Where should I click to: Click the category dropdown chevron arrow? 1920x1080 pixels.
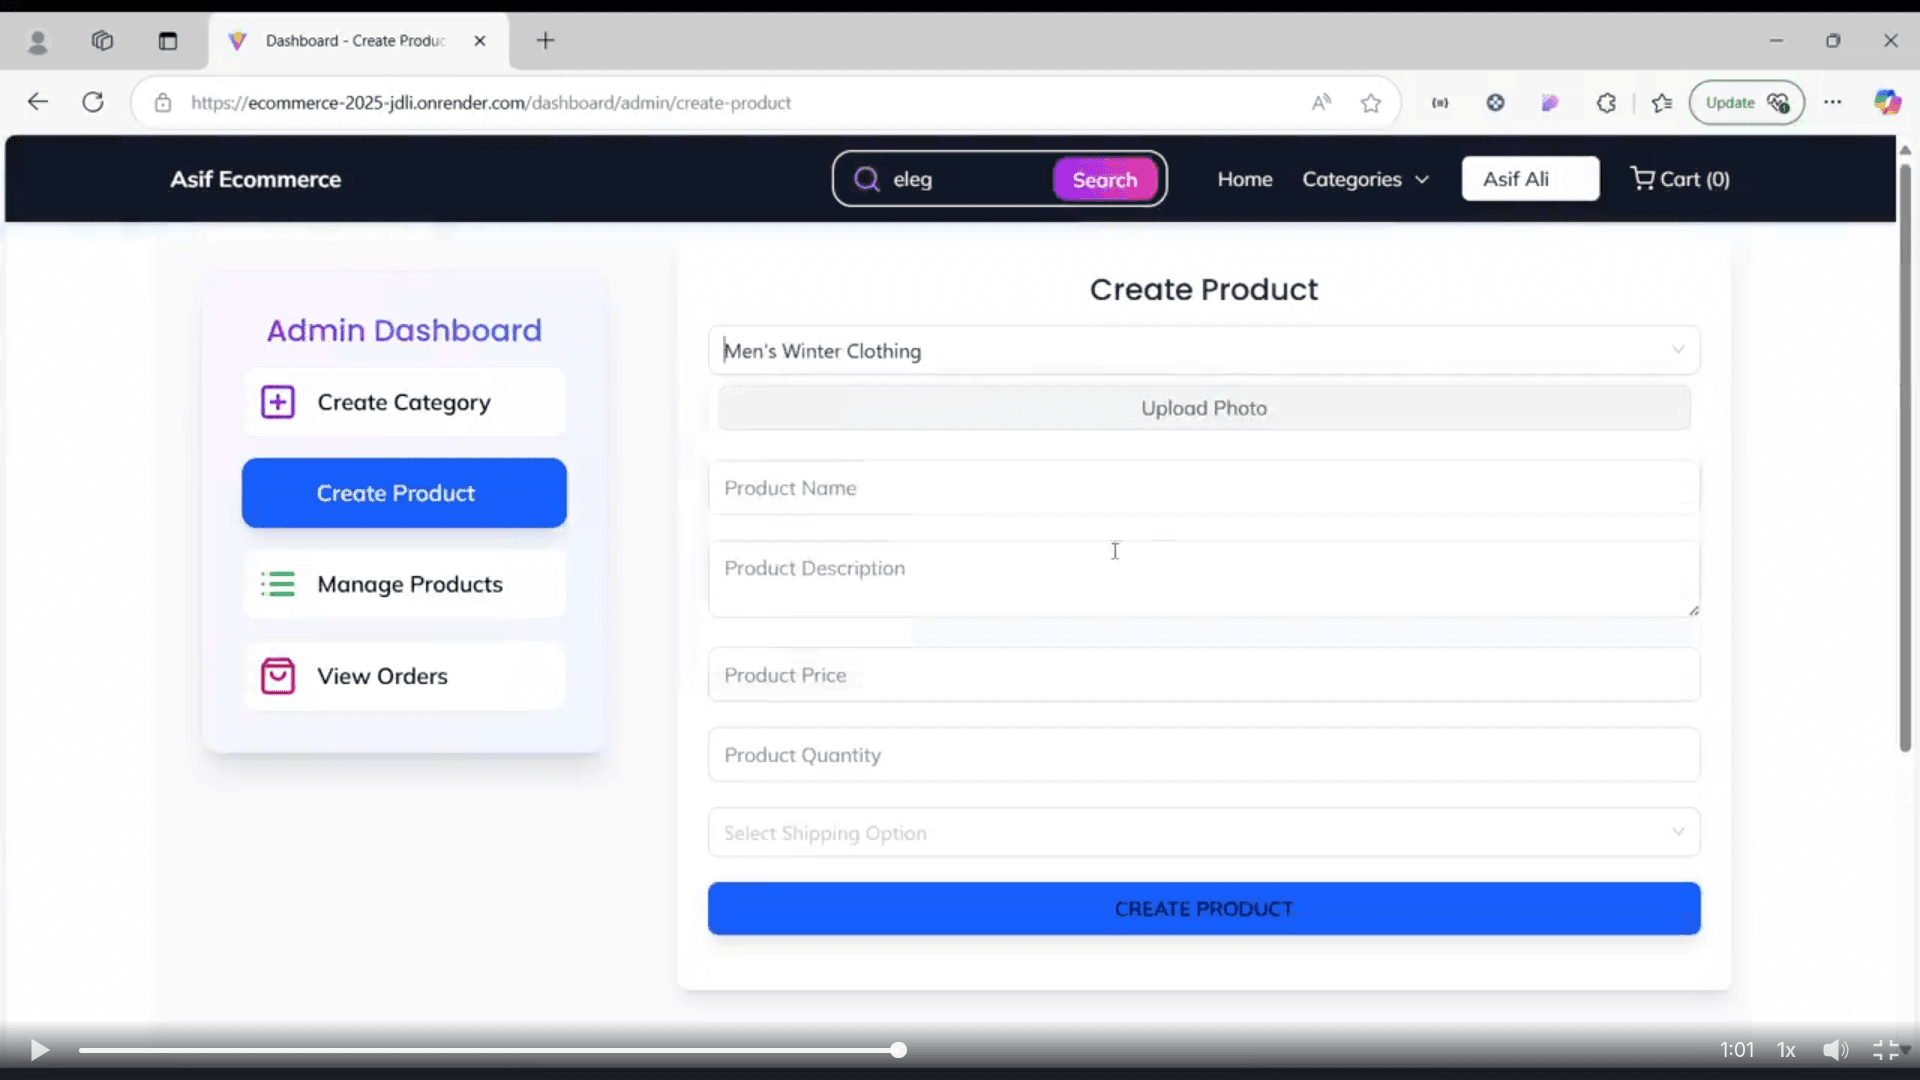click(1678, 350)
